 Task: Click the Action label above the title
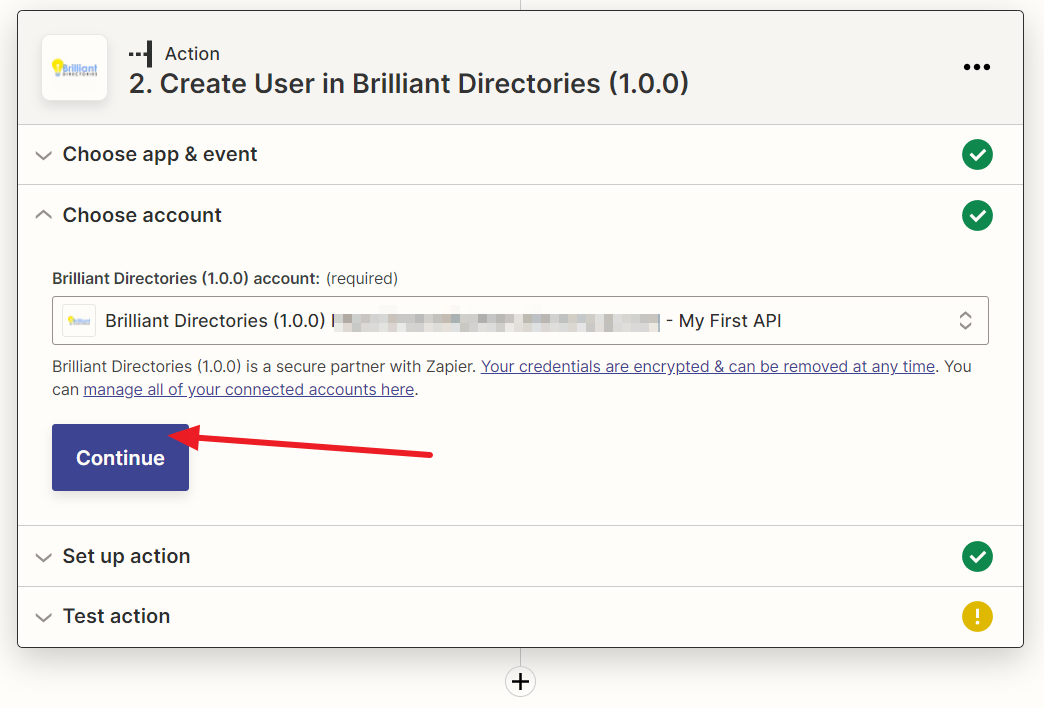(x=192, y=54)
